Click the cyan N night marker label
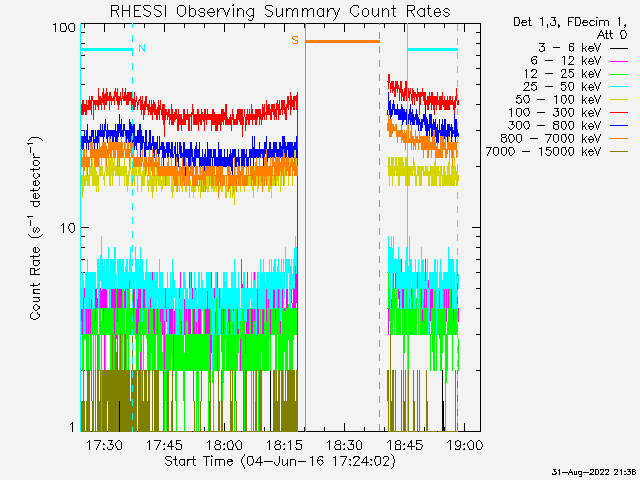Screen dimensions: 640x480 coord(142,48)
